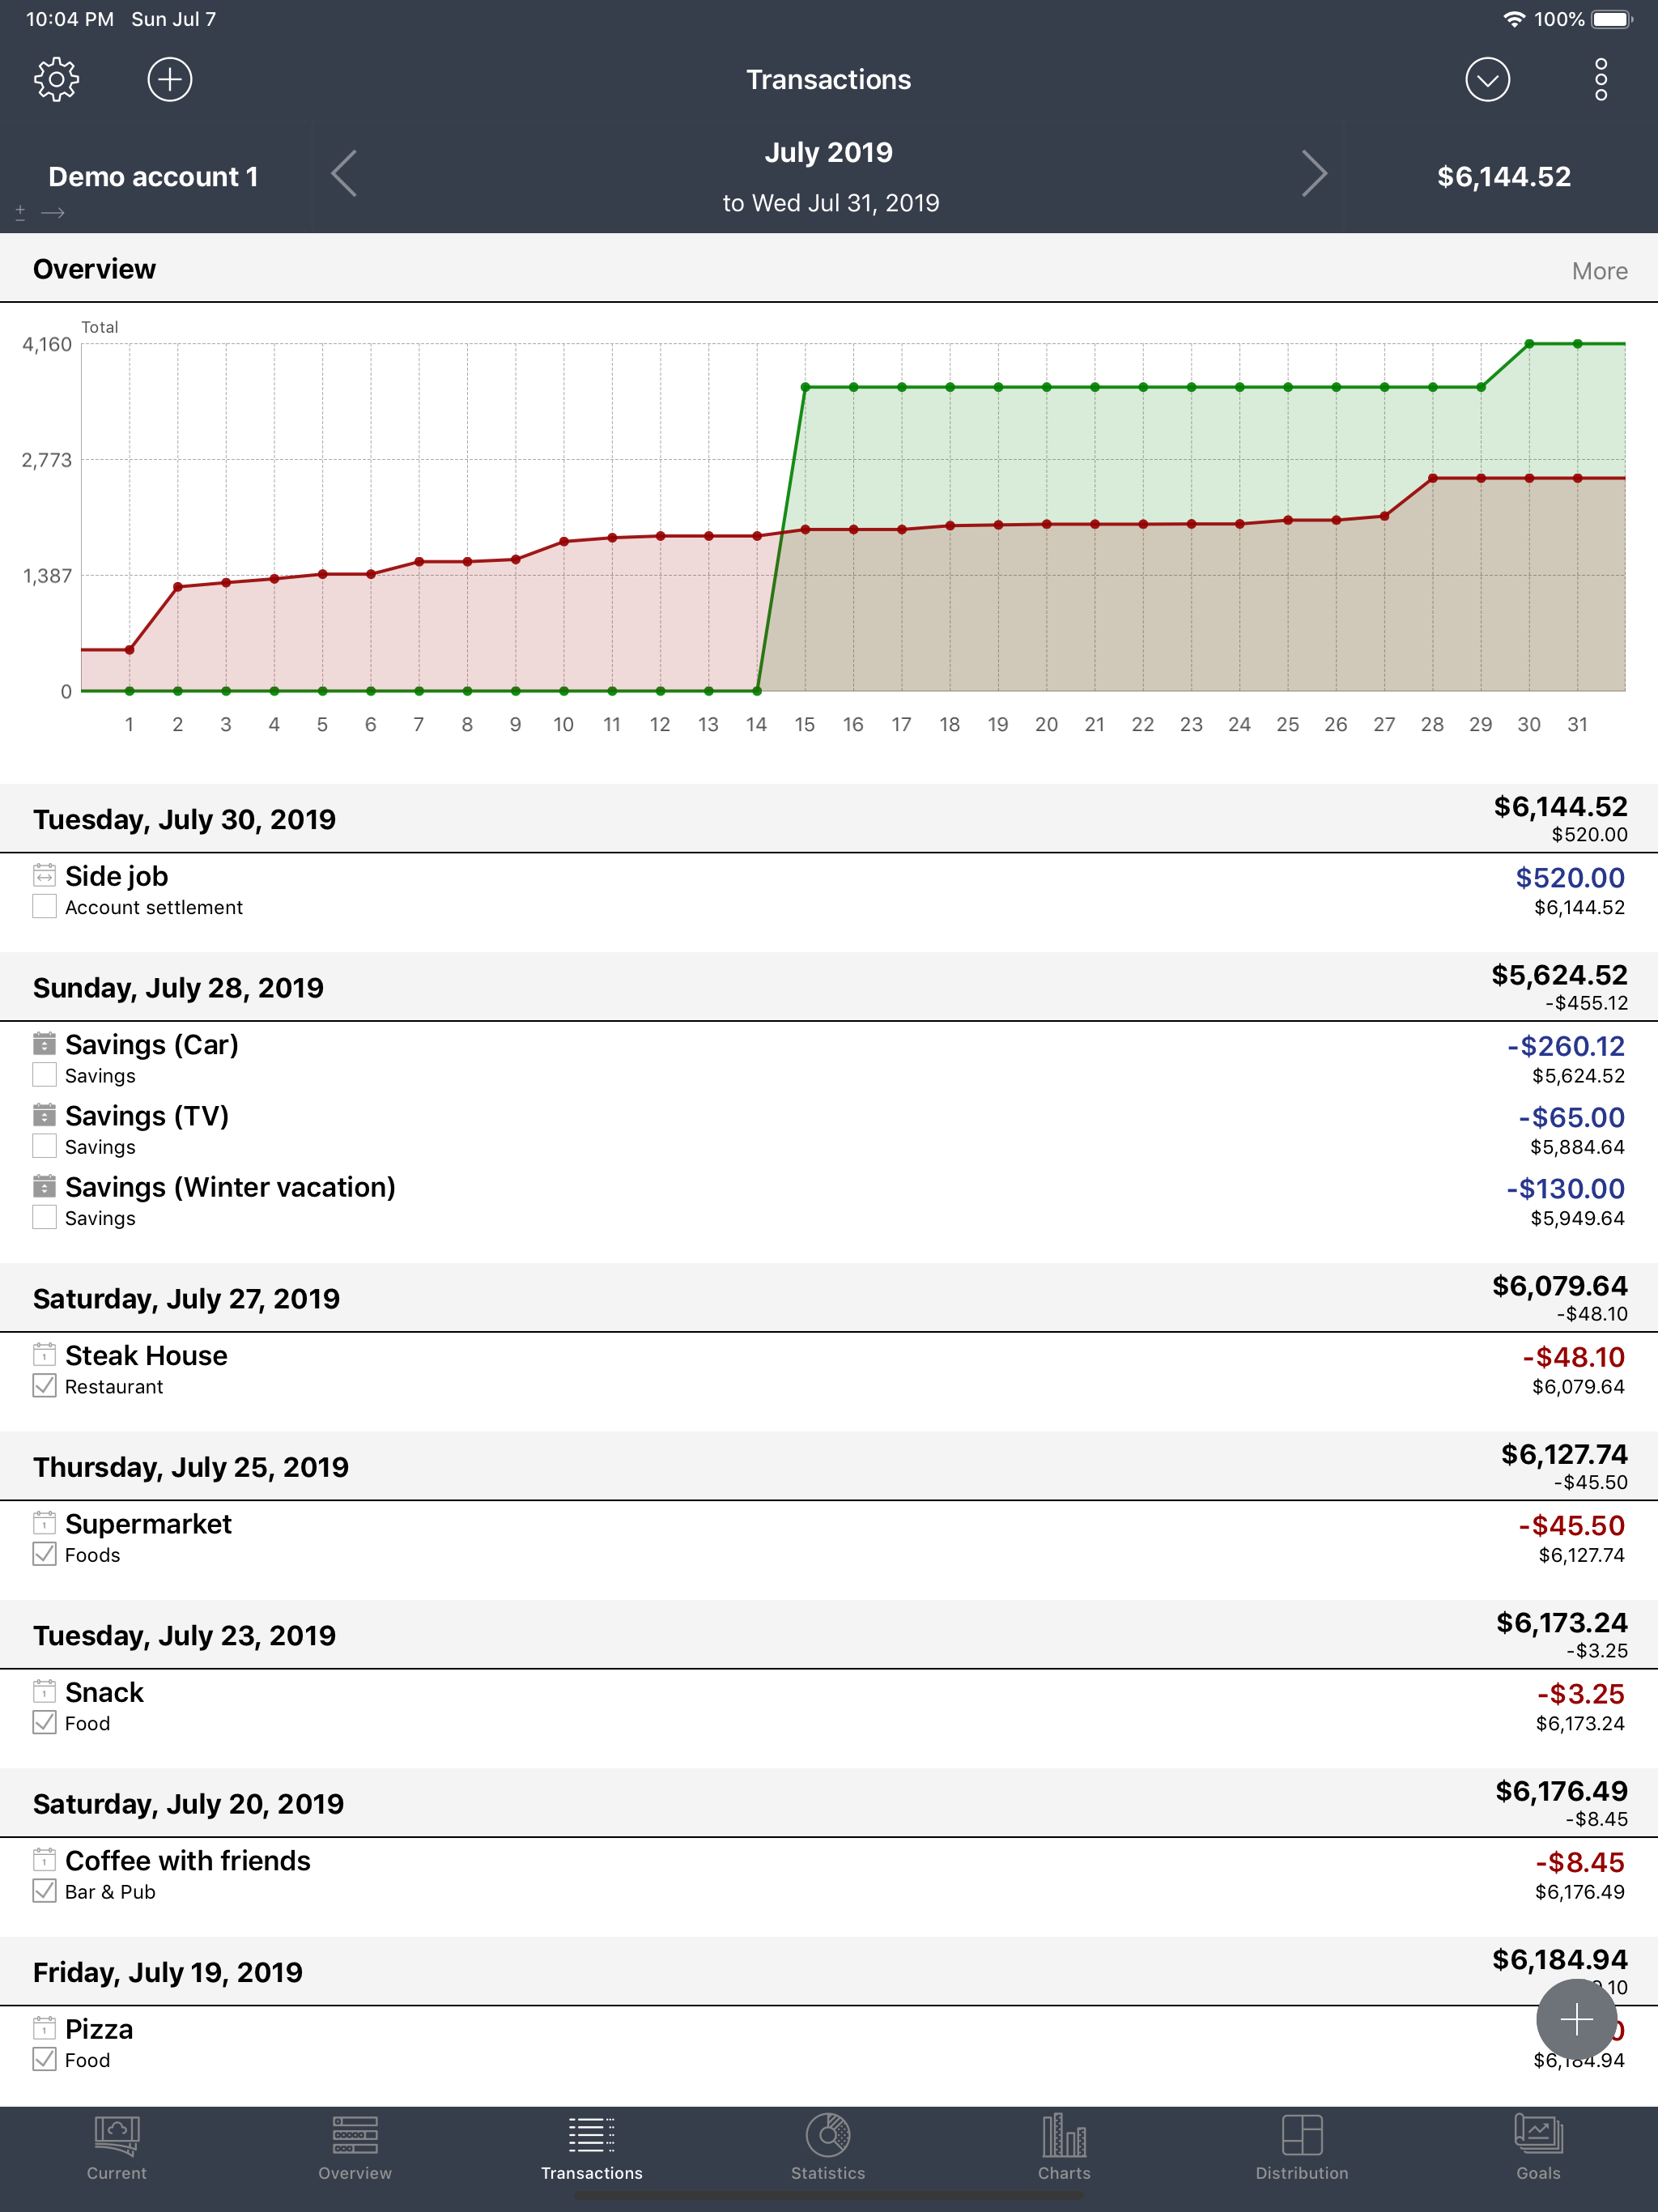Uncheck the Supermarket checkbox
This screenshot has width=1658, height=2212.
tap(44, 1553)
